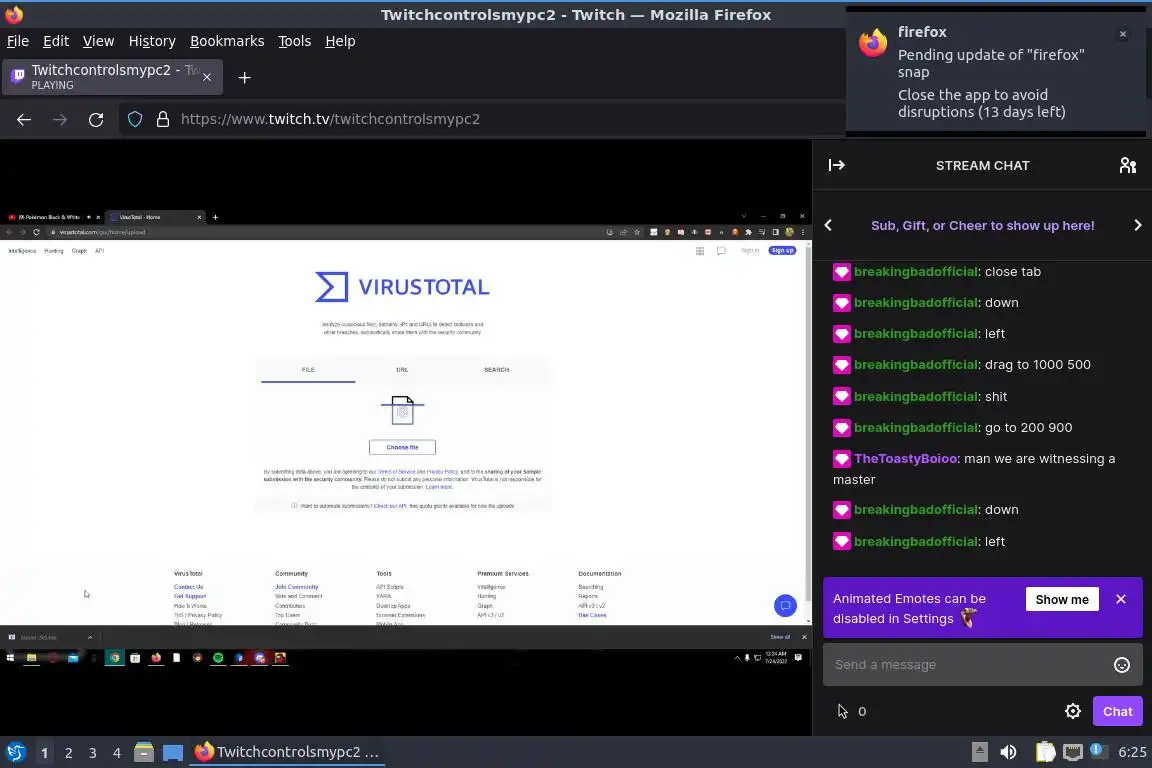Viewport: 1152px width, 768px height.
Task: Click Show me on emotes banner
Action: [x=1062, y=600]
